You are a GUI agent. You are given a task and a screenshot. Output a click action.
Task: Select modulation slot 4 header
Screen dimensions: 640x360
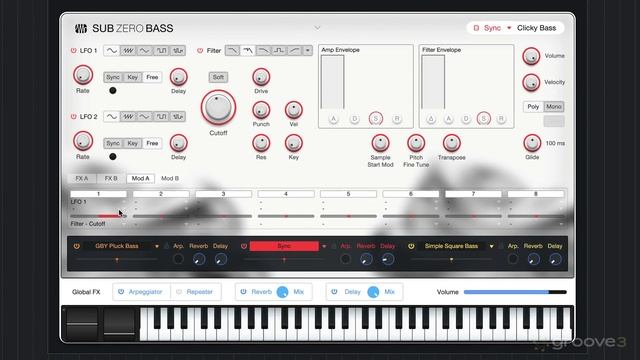286,194
